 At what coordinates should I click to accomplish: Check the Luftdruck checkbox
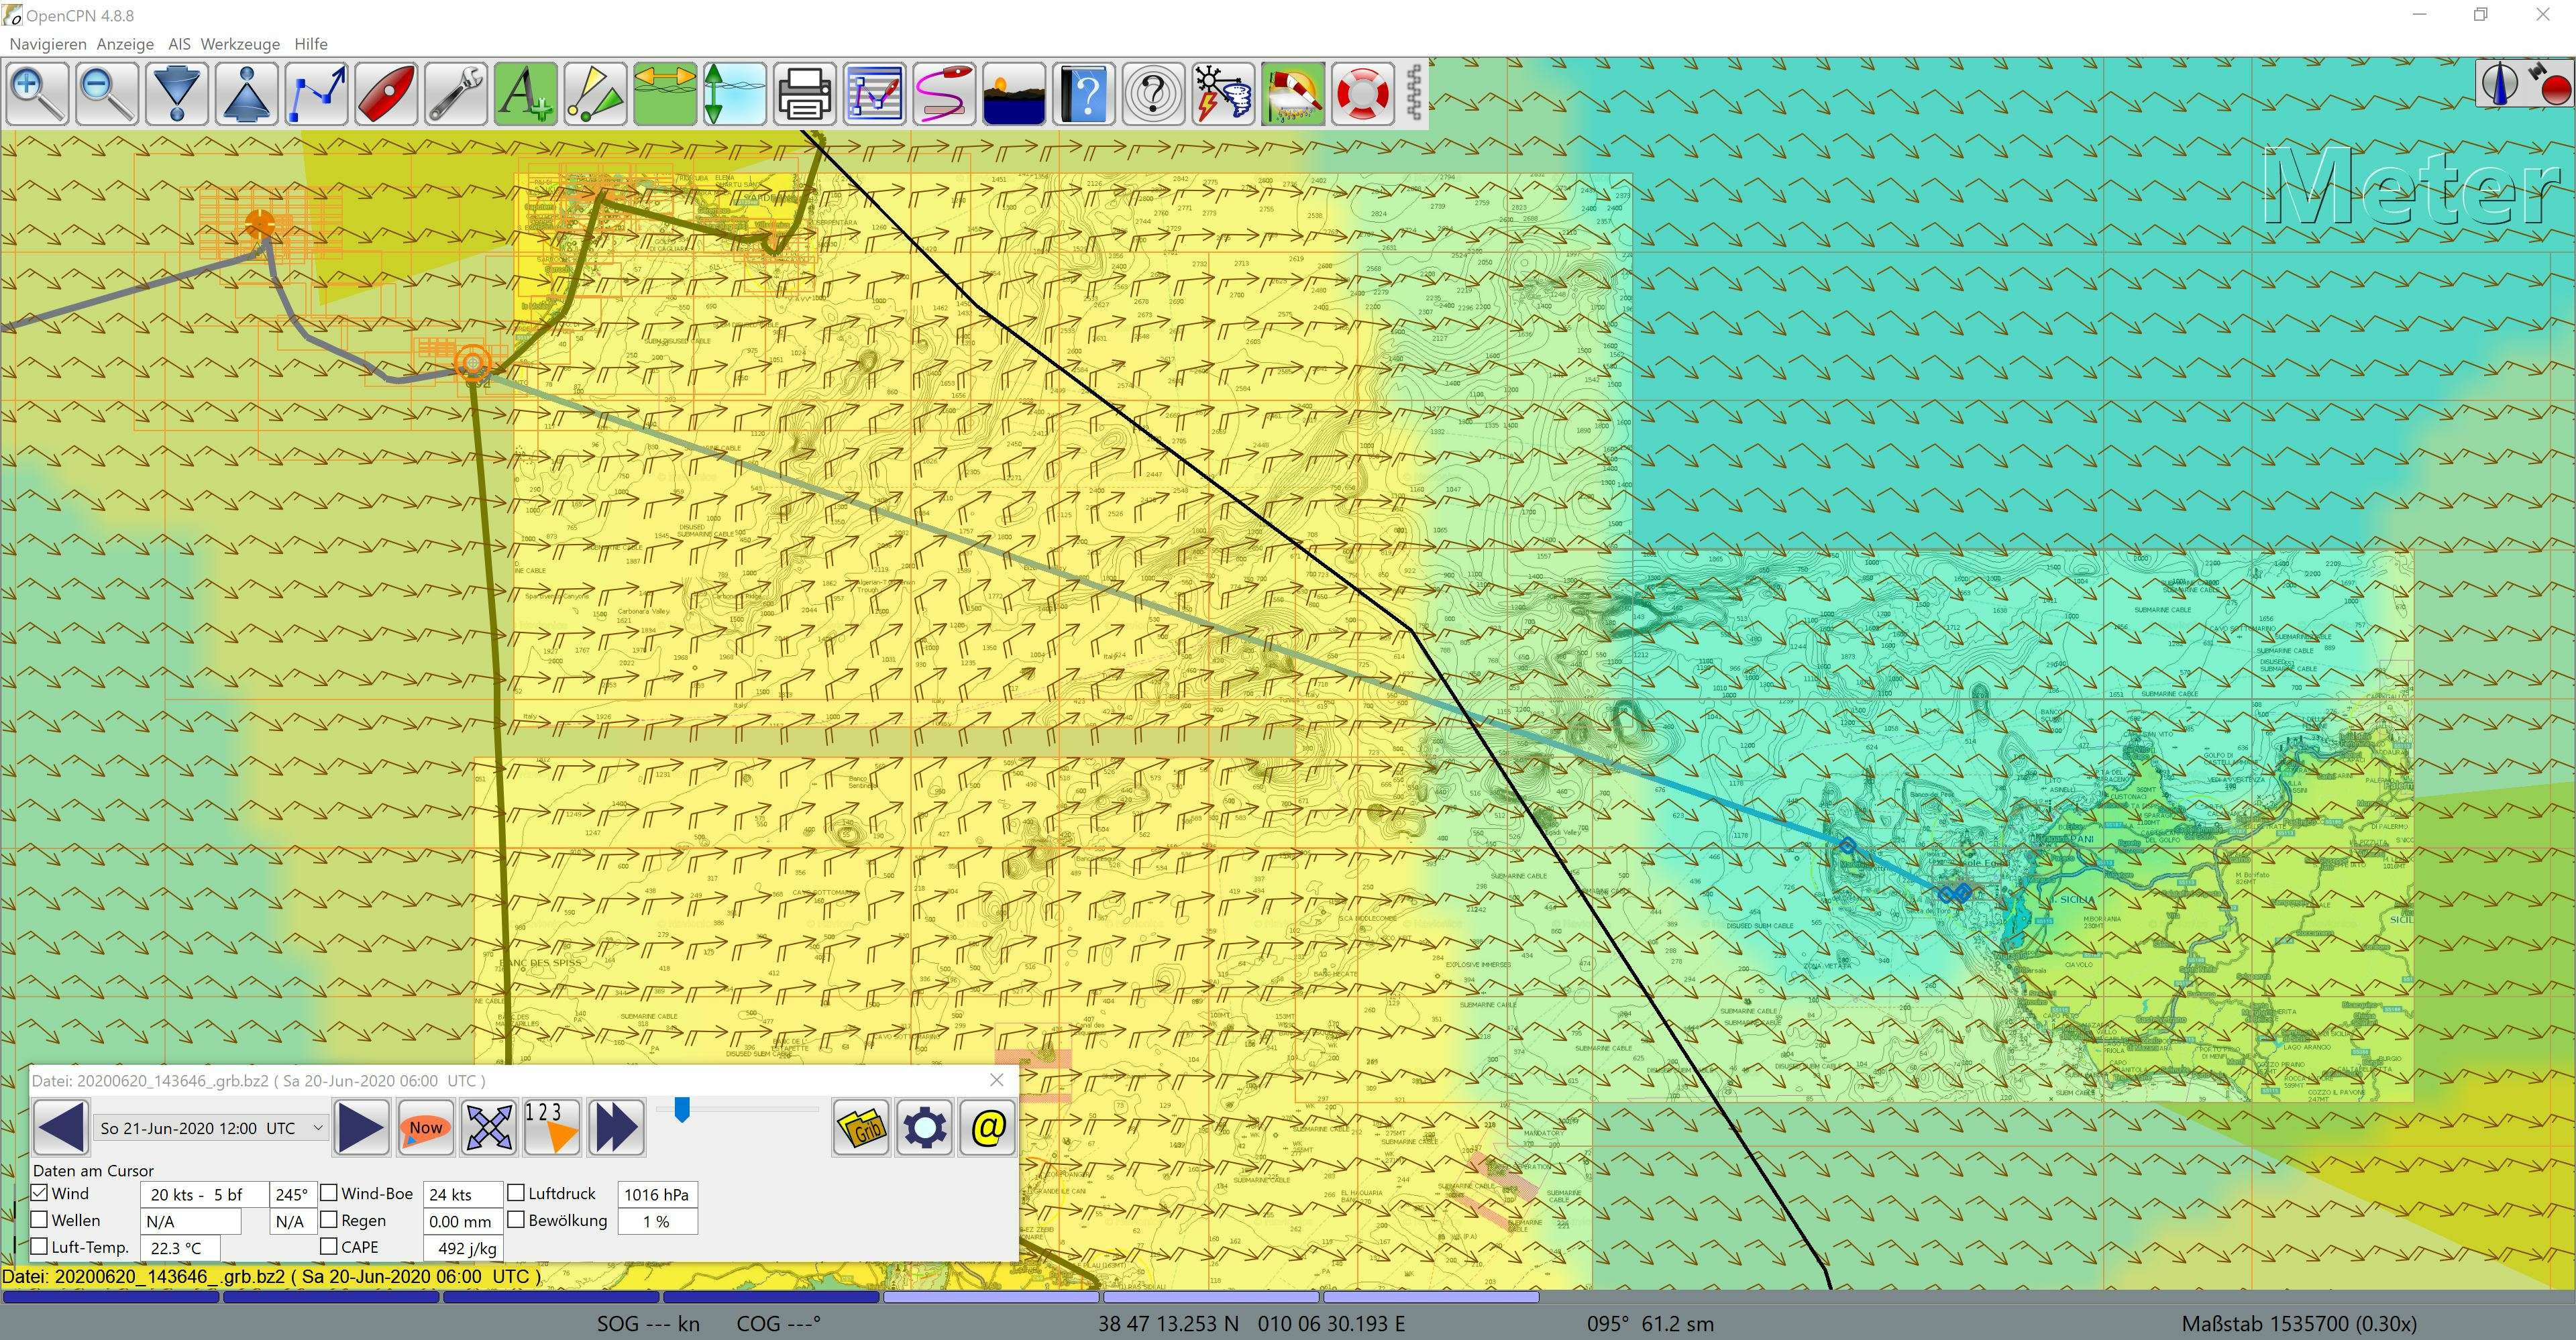[516, 1193]
